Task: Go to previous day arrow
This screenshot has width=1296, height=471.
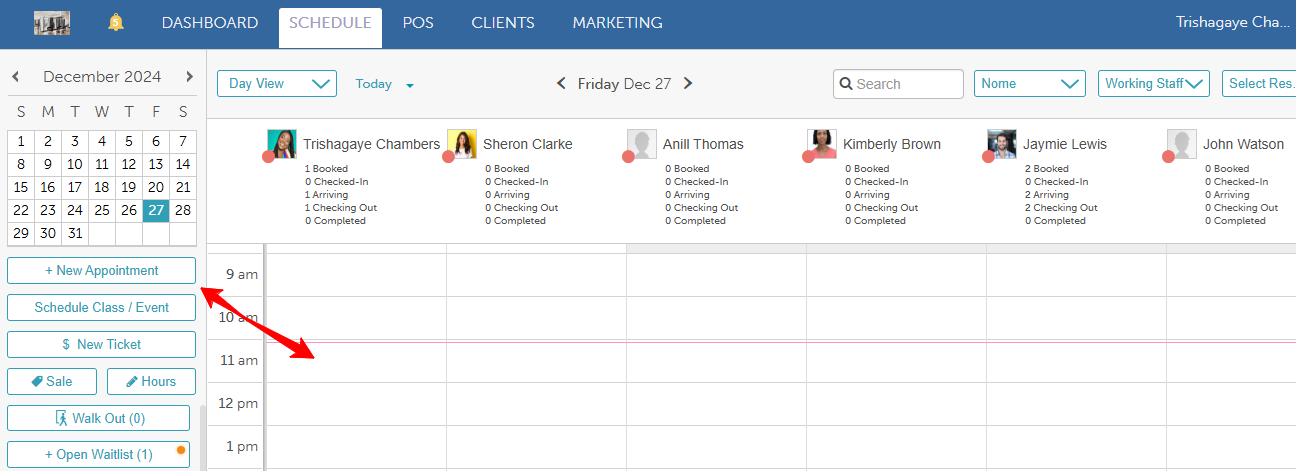Action: pos(561,84)
